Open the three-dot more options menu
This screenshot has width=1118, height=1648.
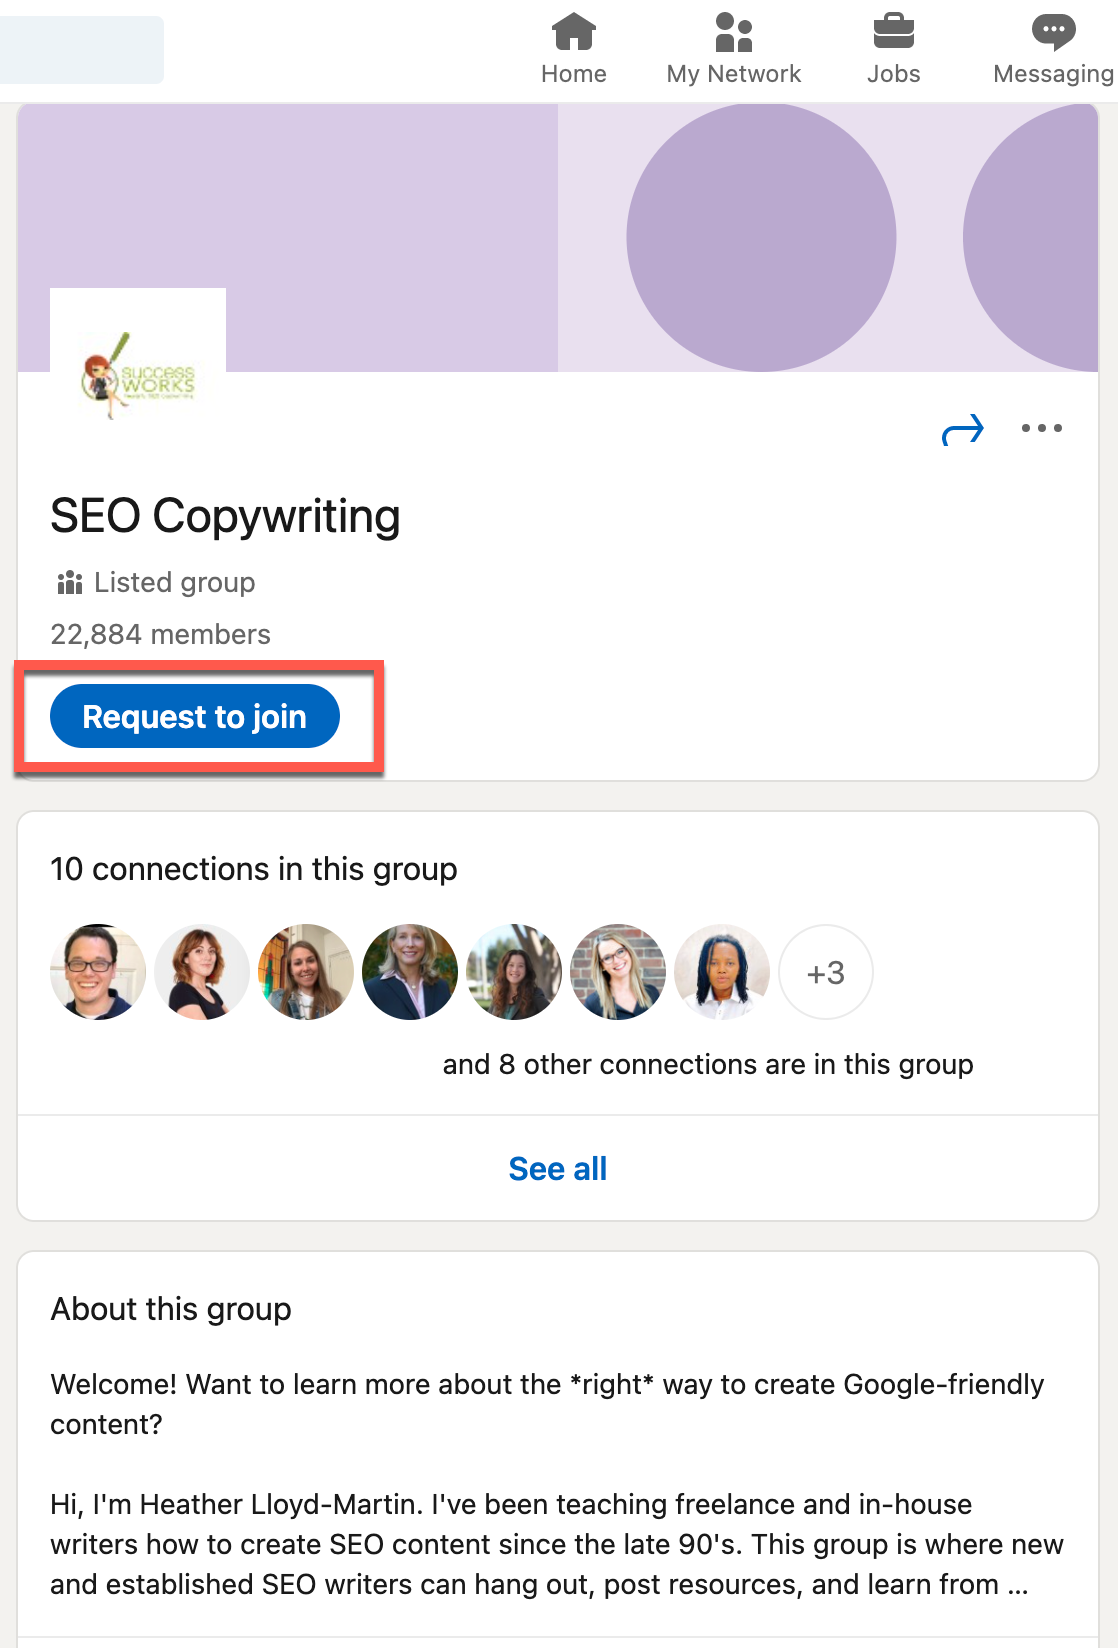[1041, 429]
